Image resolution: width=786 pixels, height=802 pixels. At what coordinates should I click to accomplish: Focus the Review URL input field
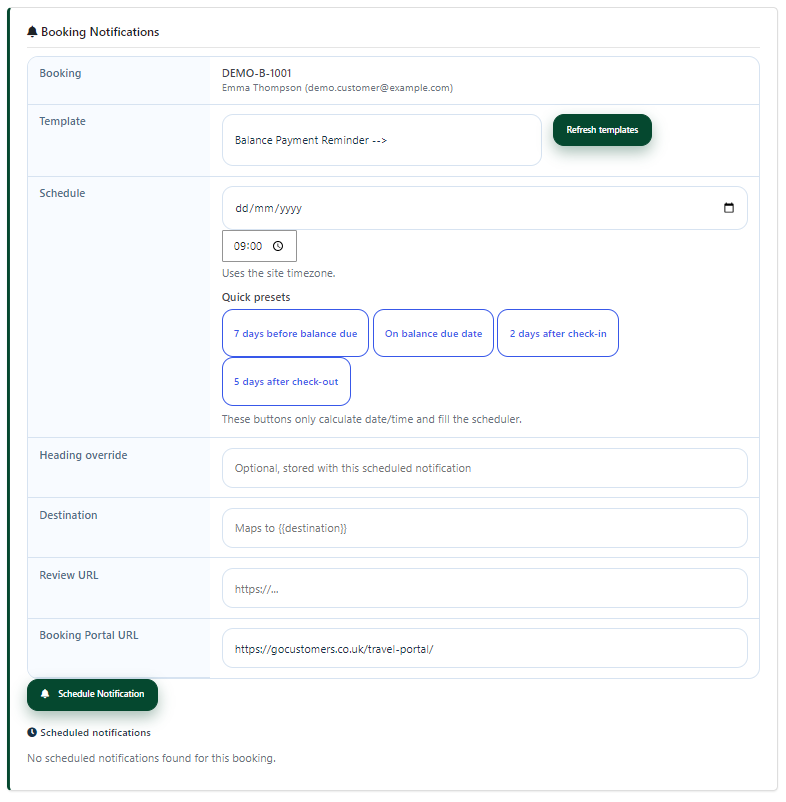(x=484, y=588)
